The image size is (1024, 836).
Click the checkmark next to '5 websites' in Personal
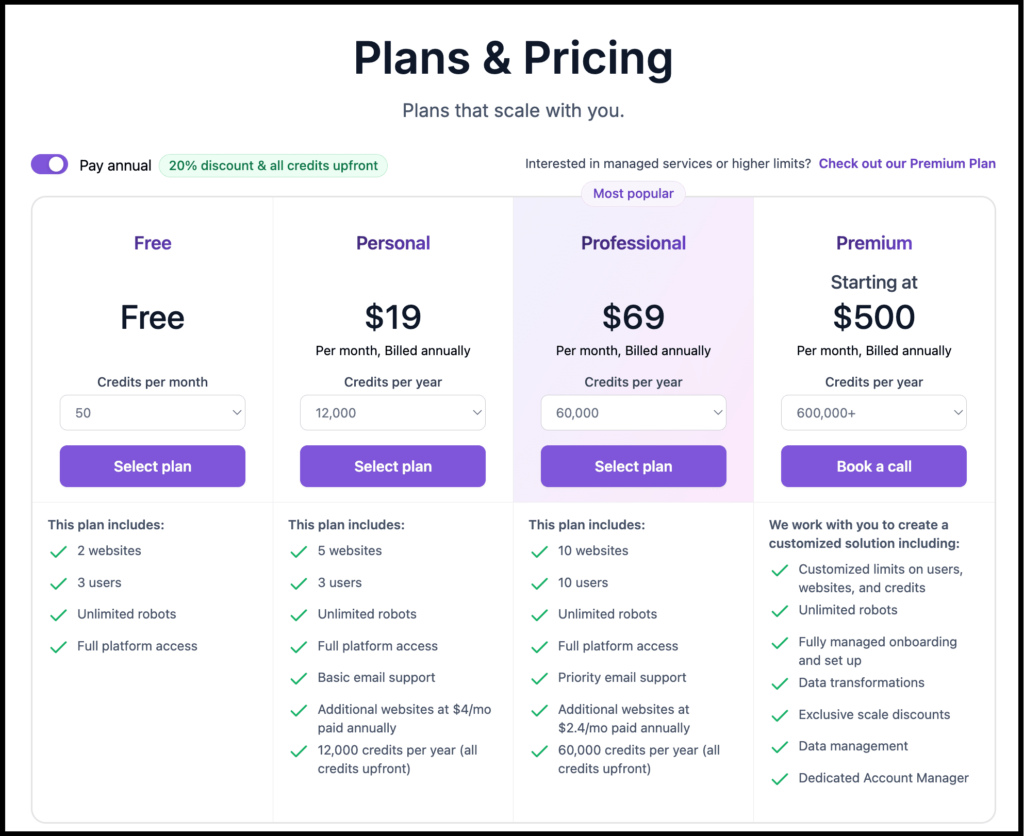pos(299,550)
